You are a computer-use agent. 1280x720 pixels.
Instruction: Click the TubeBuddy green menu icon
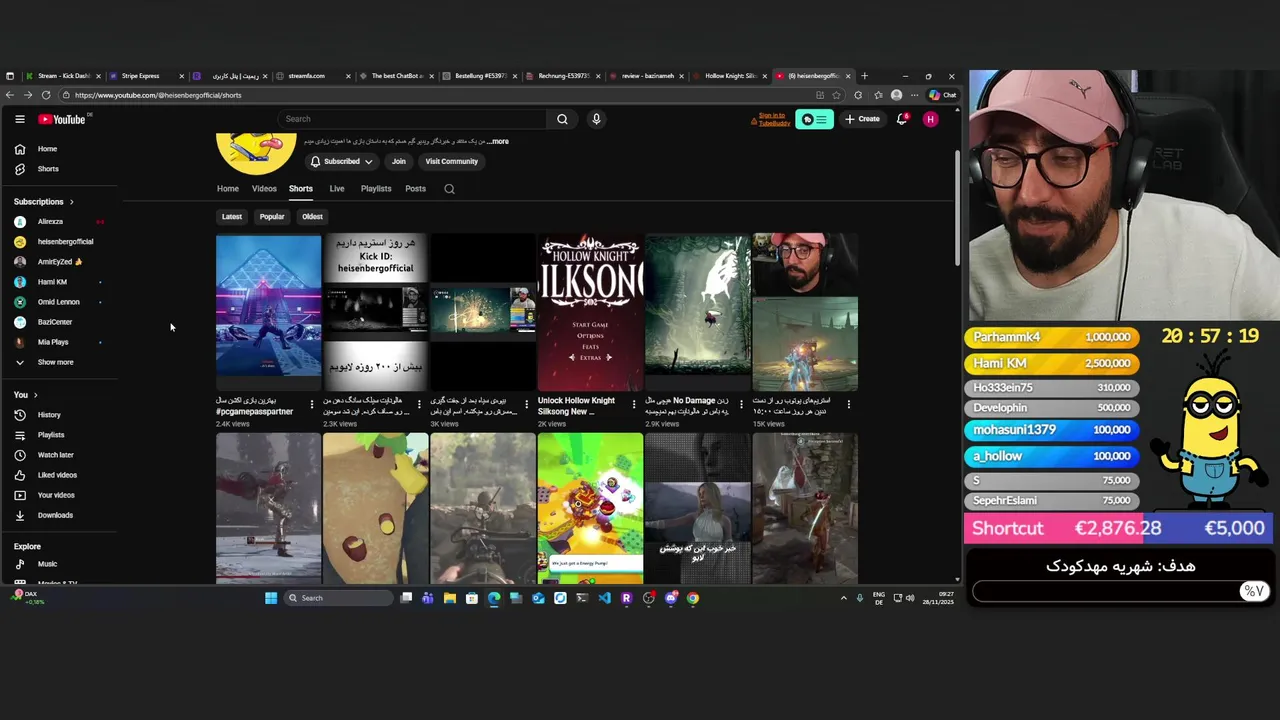[x=814, y=119]
